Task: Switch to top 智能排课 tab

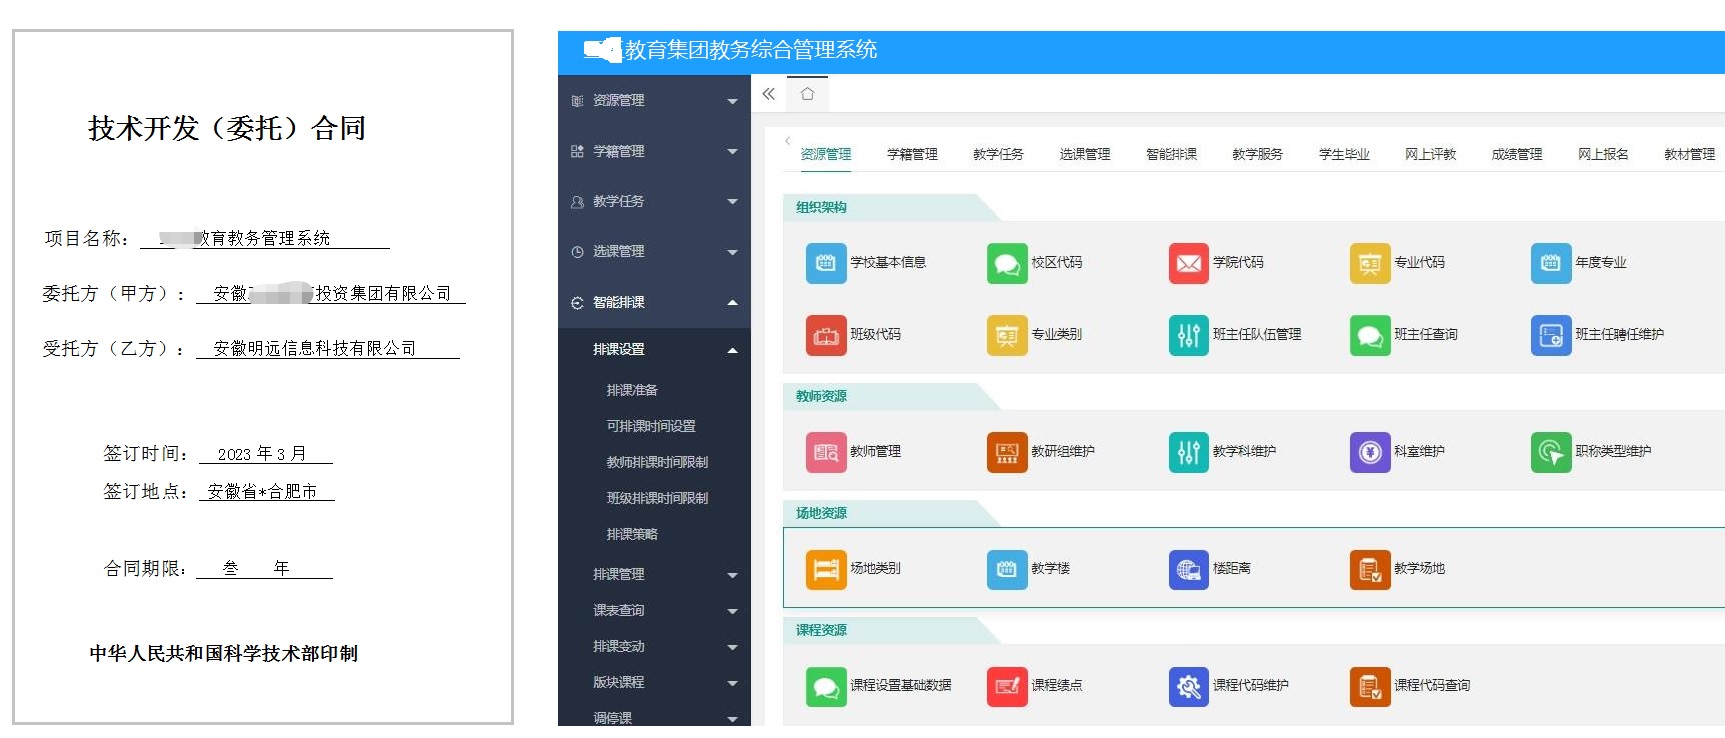Action: (1171, 154)
